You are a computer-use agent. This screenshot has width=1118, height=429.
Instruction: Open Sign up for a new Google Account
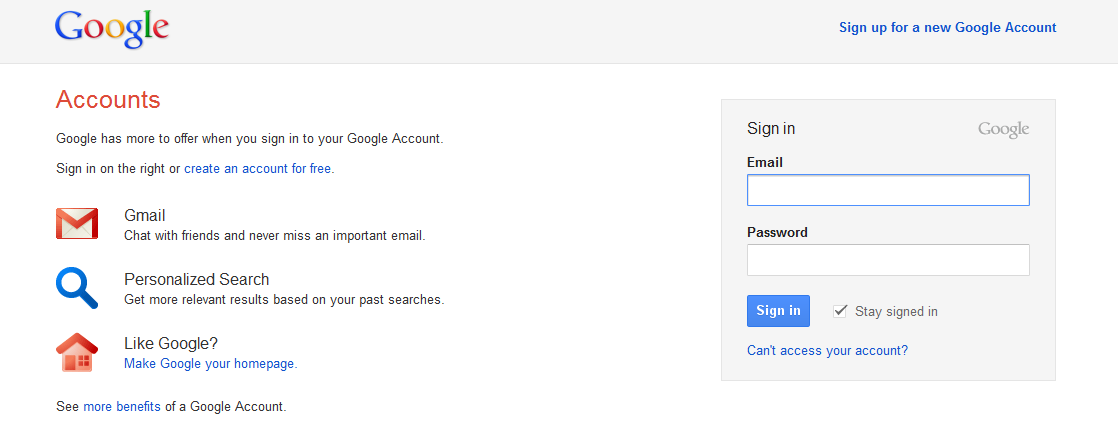947,28
